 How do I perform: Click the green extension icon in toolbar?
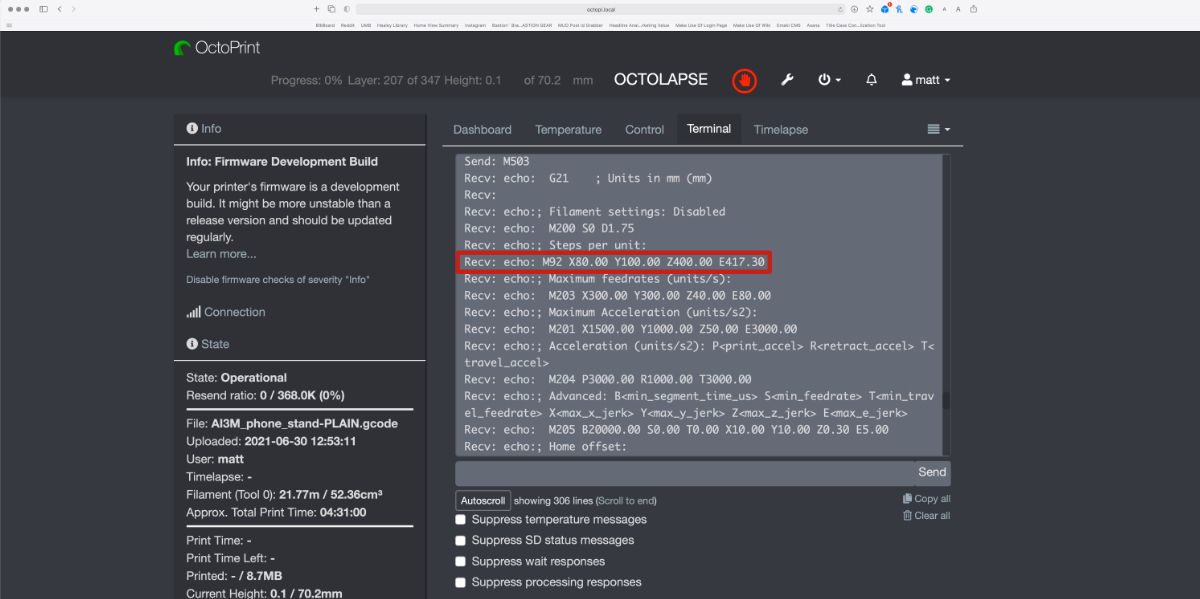pyautogui.click(x=929, y=9)
